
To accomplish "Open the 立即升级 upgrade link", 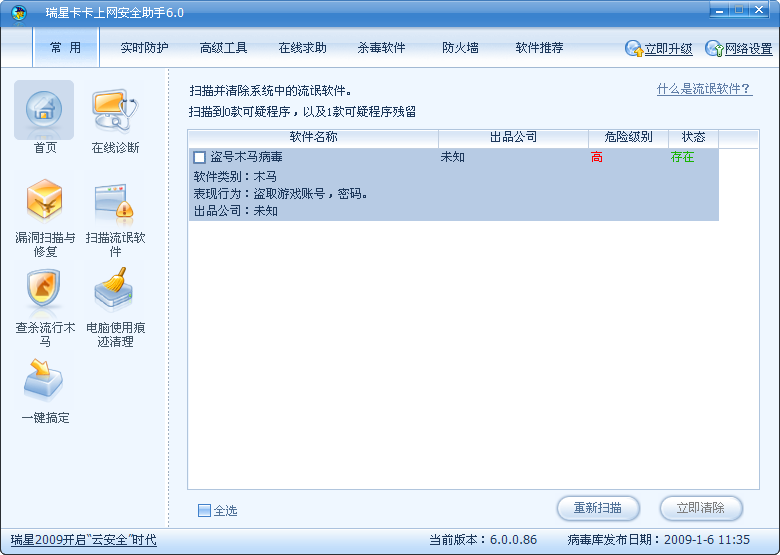I will click(x=668, y=49).
